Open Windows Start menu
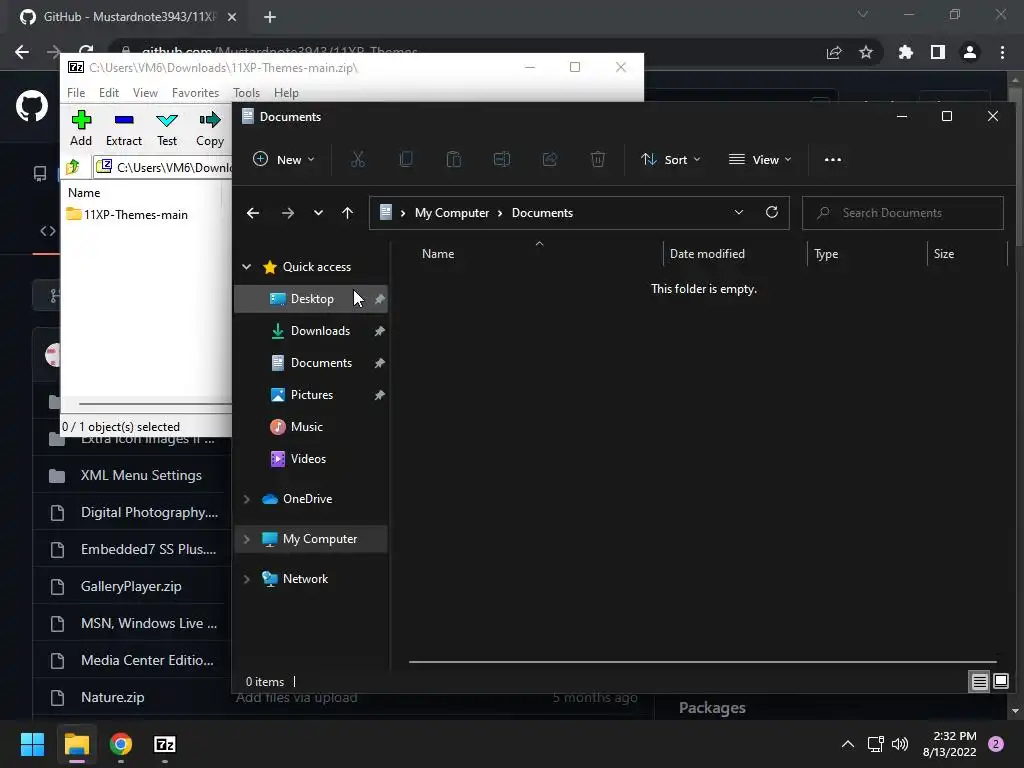Screen dimensions: 1024x768 pos(32,744)
